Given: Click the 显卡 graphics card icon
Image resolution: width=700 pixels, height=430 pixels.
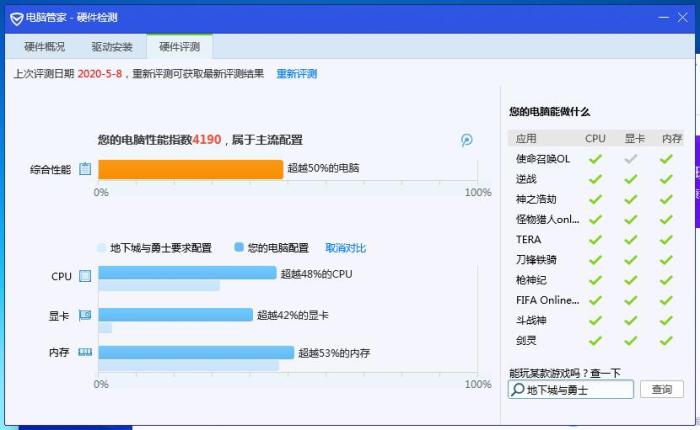Looking at the screenshot, I should coord(85,316).
